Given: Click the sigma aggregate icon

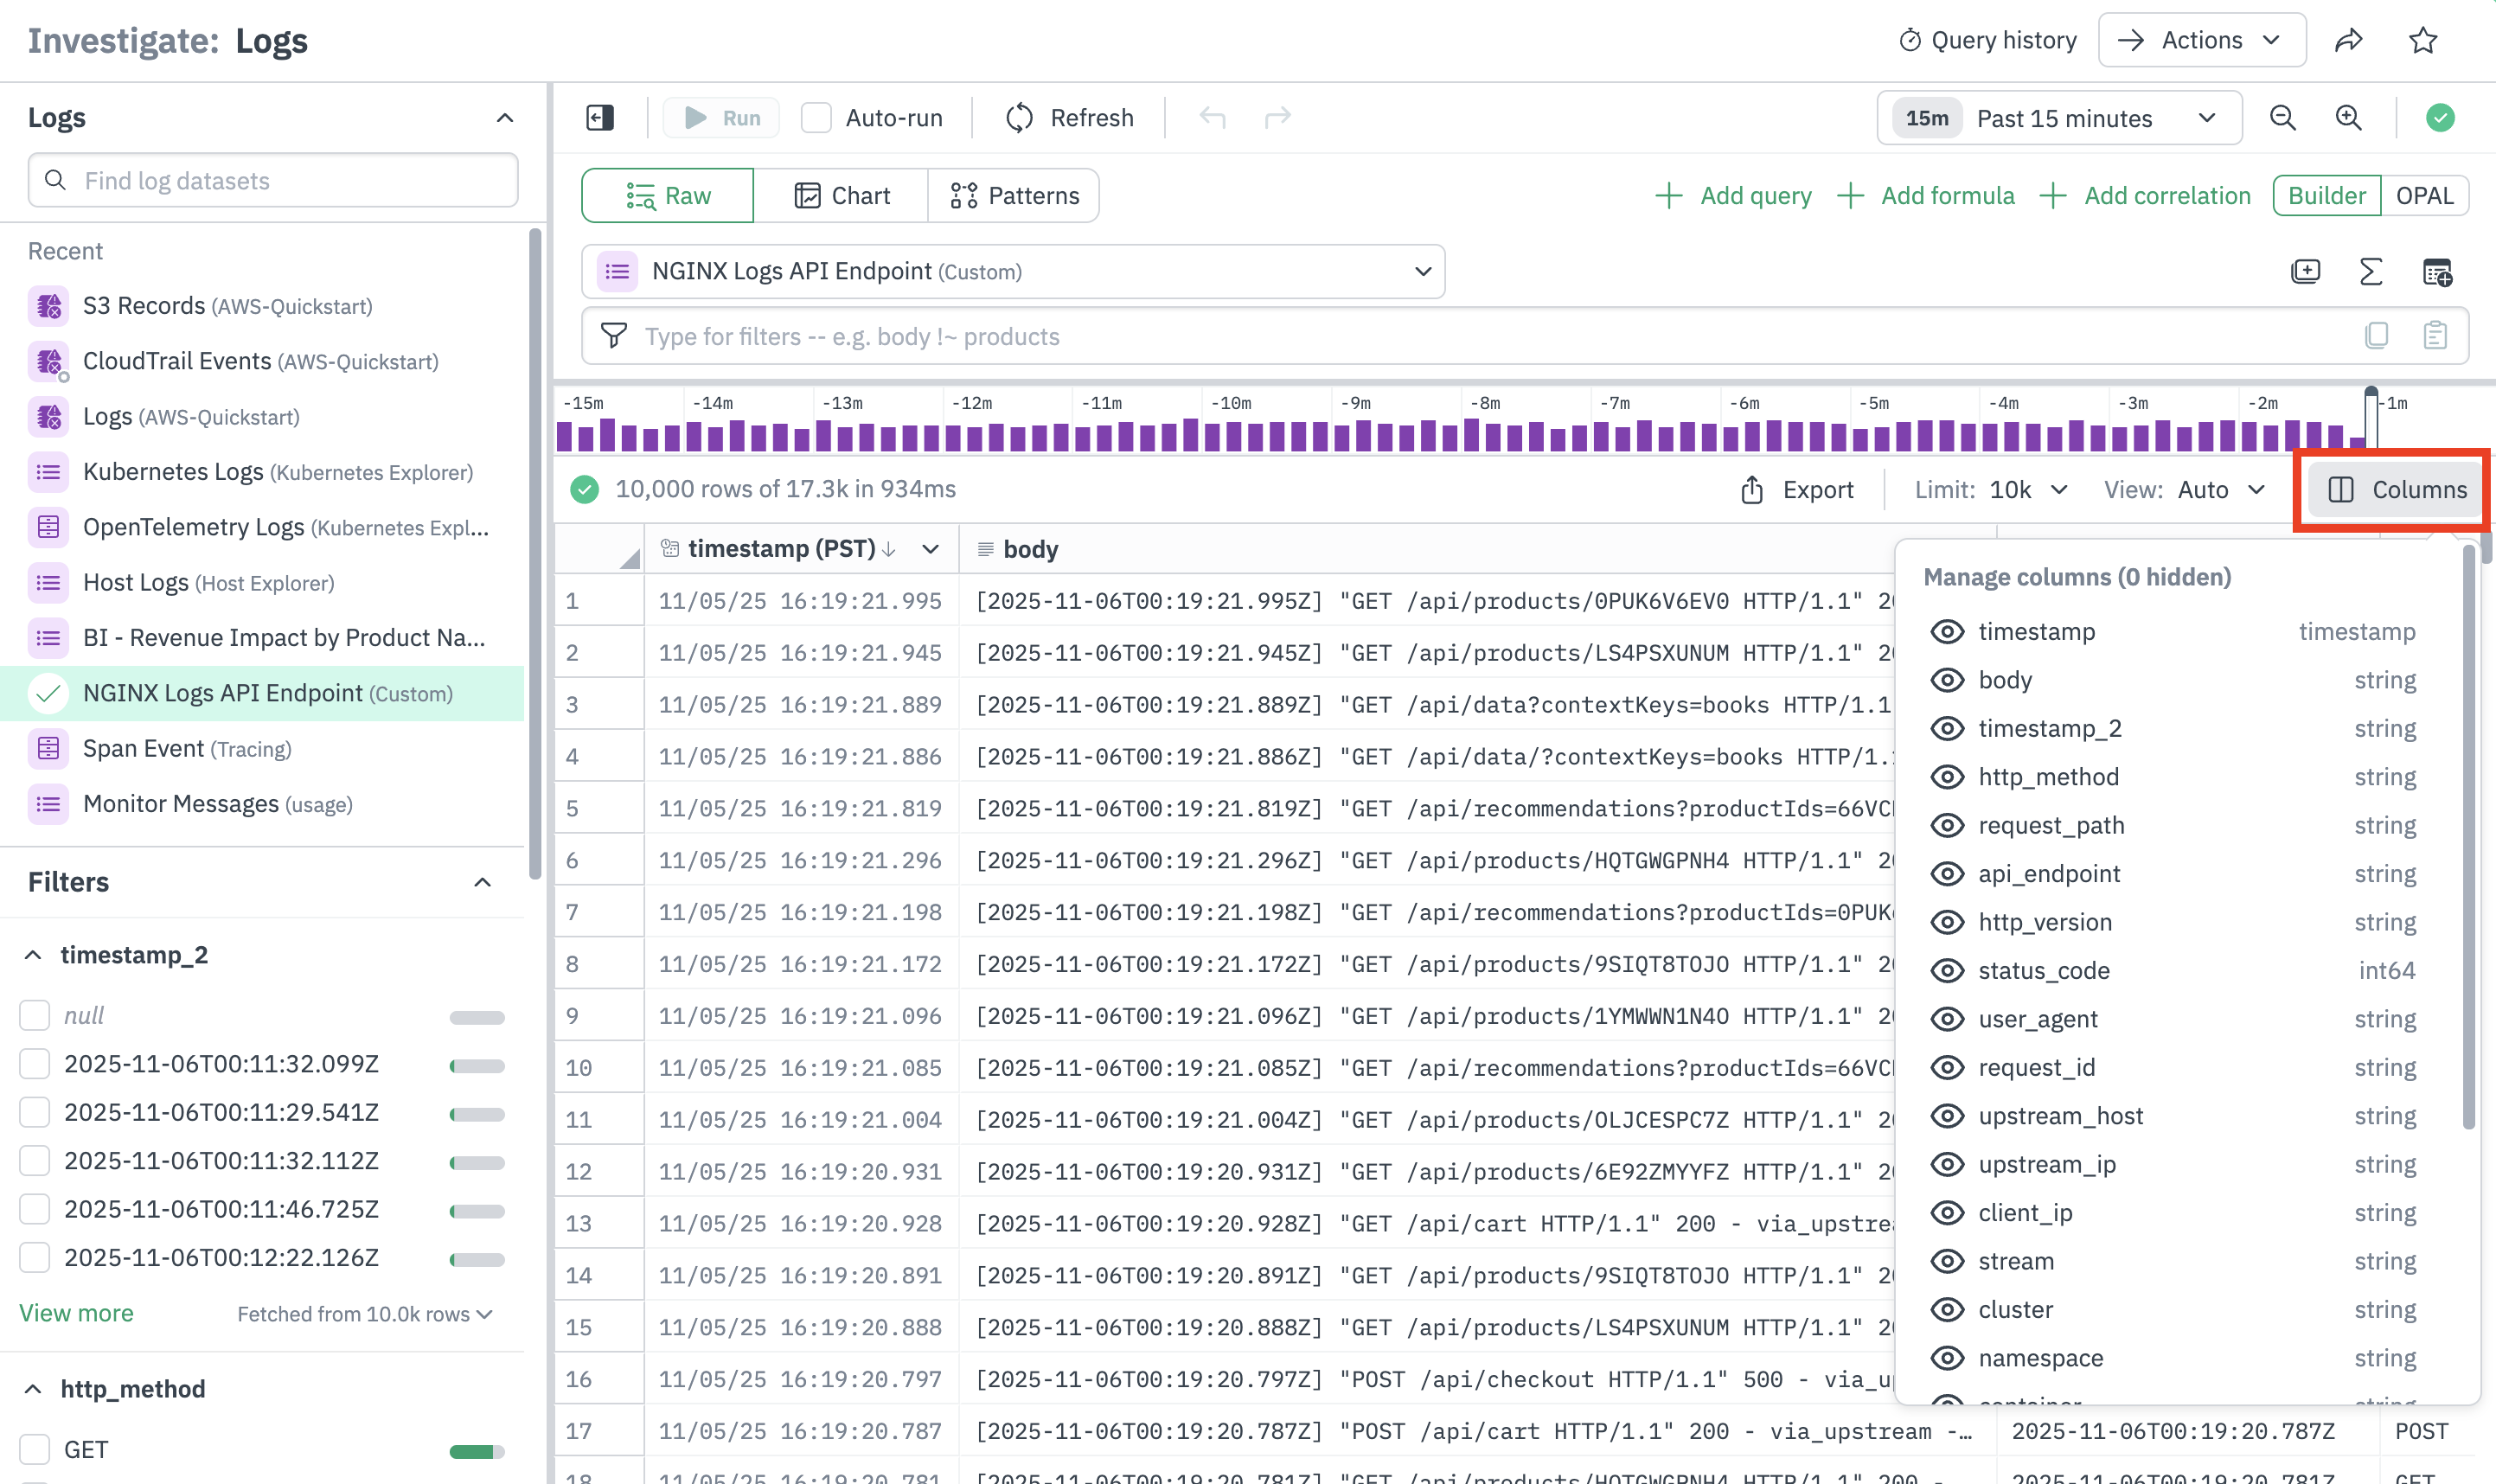Looking at the screenshot, I should [x=2370, y=272].
